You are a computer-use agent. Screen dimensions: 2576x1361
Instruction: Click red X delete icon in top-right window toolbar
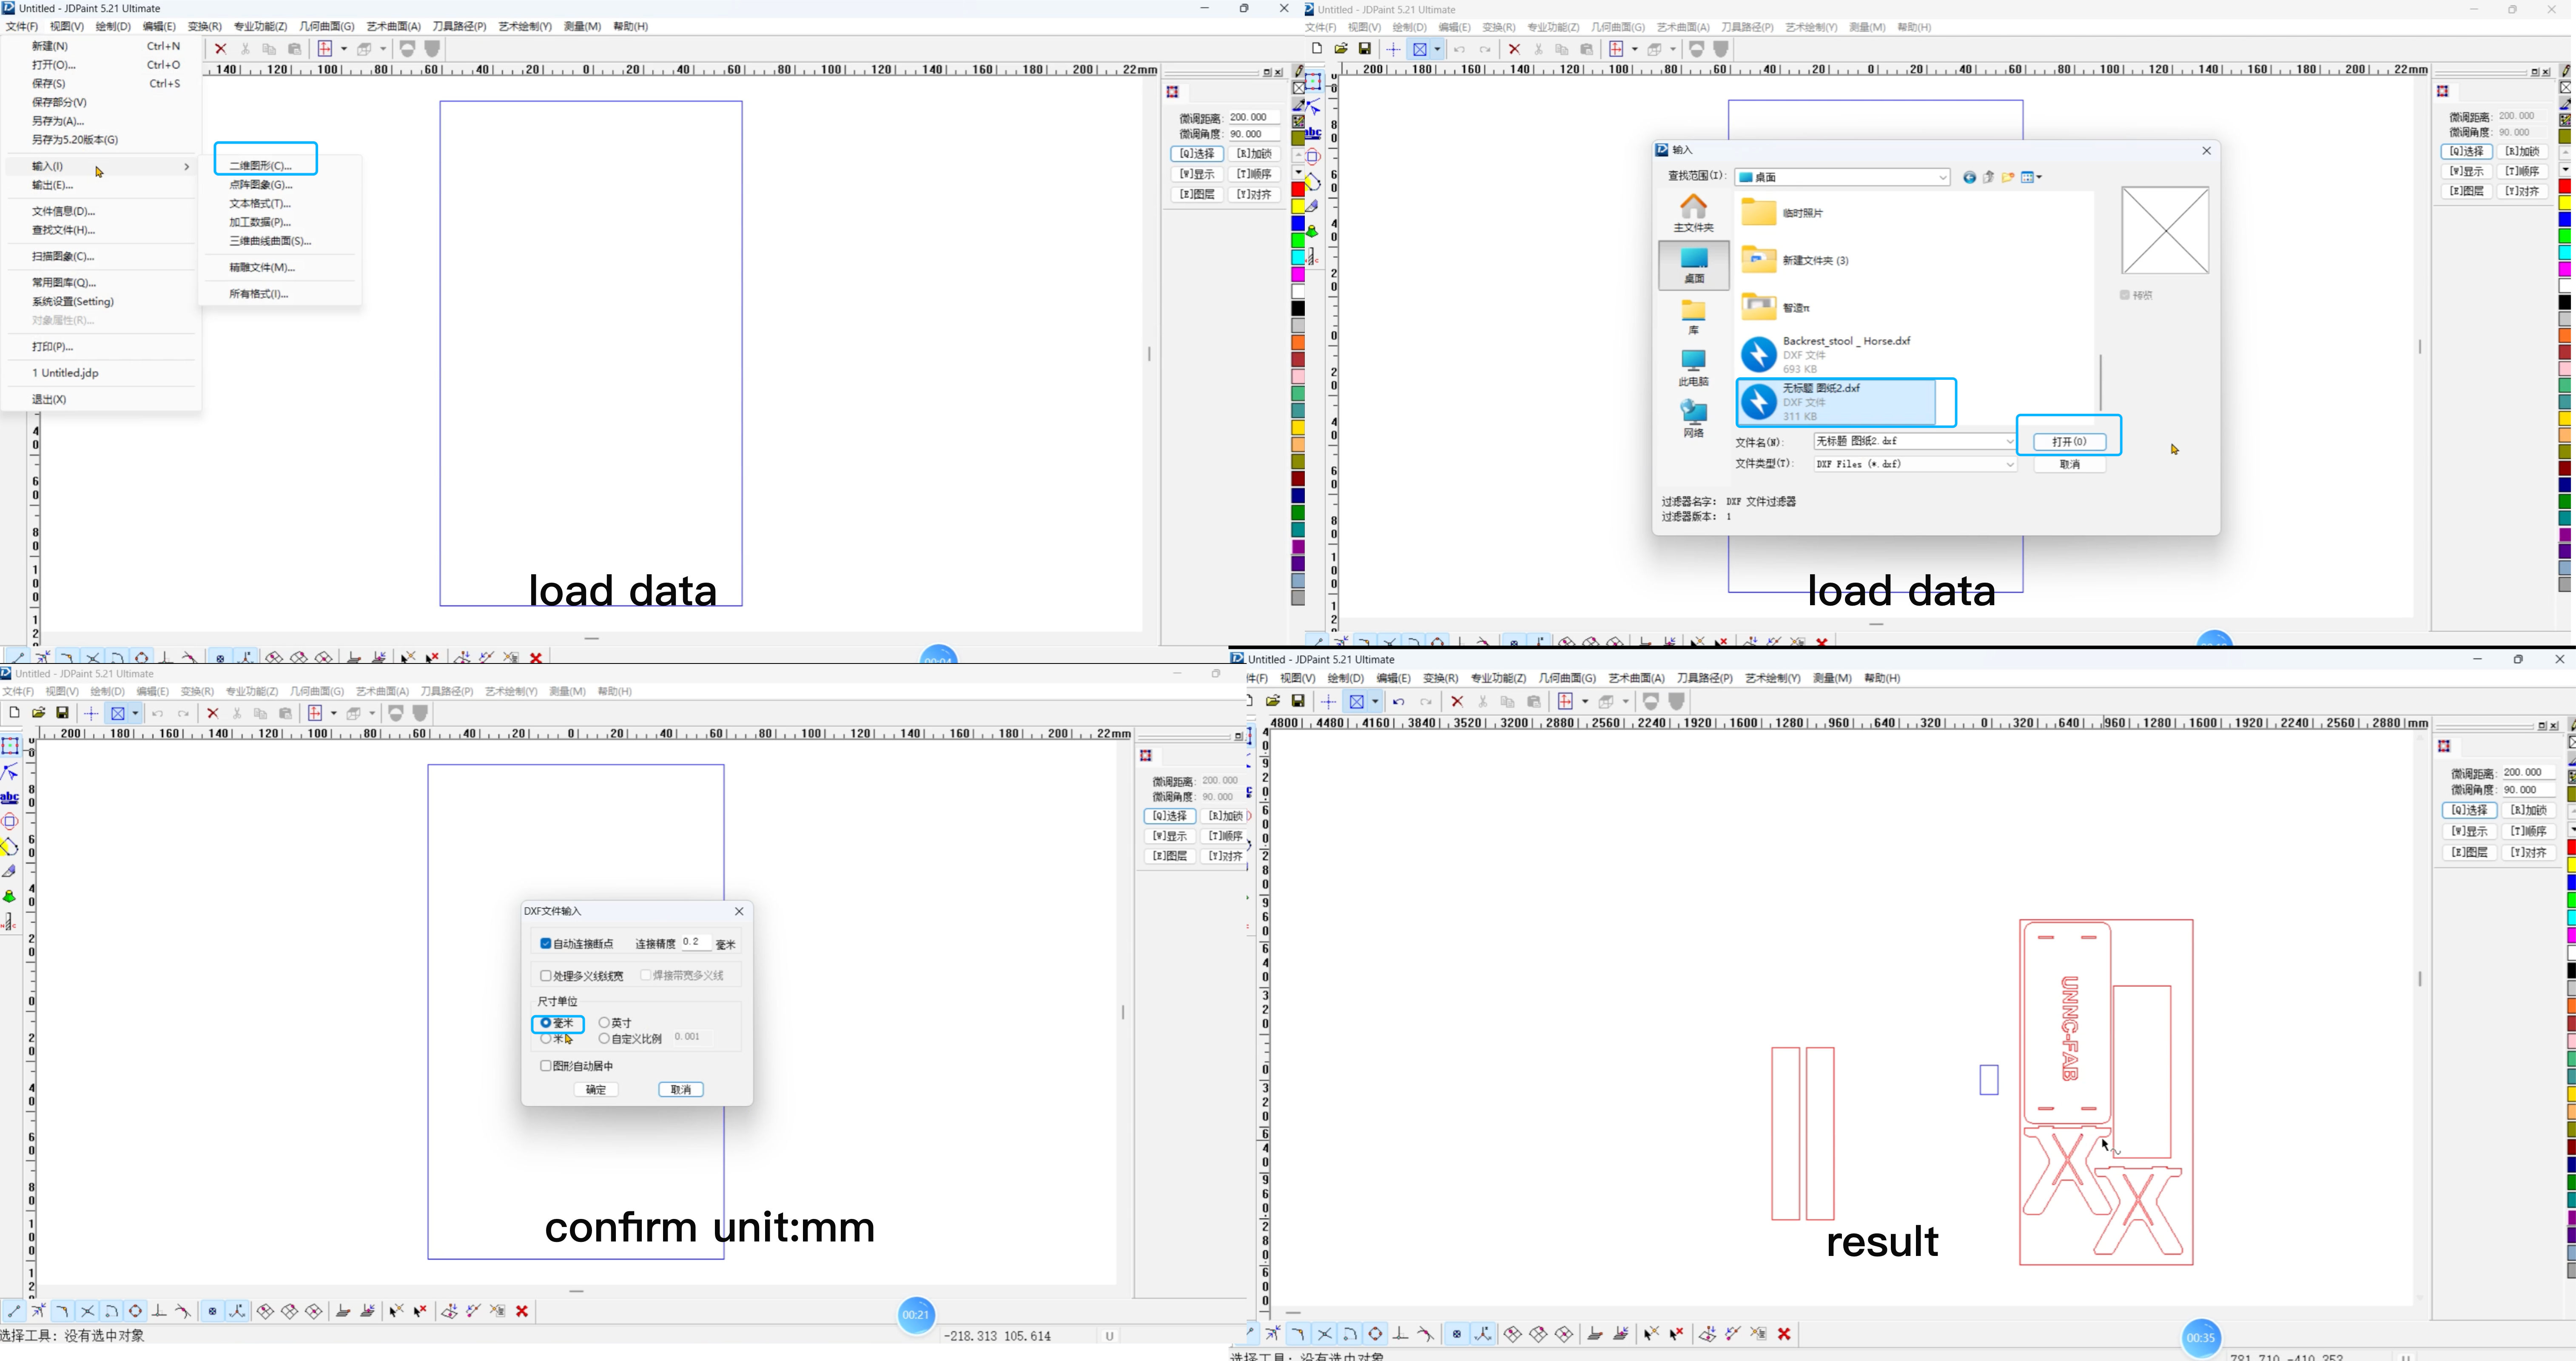point(1514,49)
